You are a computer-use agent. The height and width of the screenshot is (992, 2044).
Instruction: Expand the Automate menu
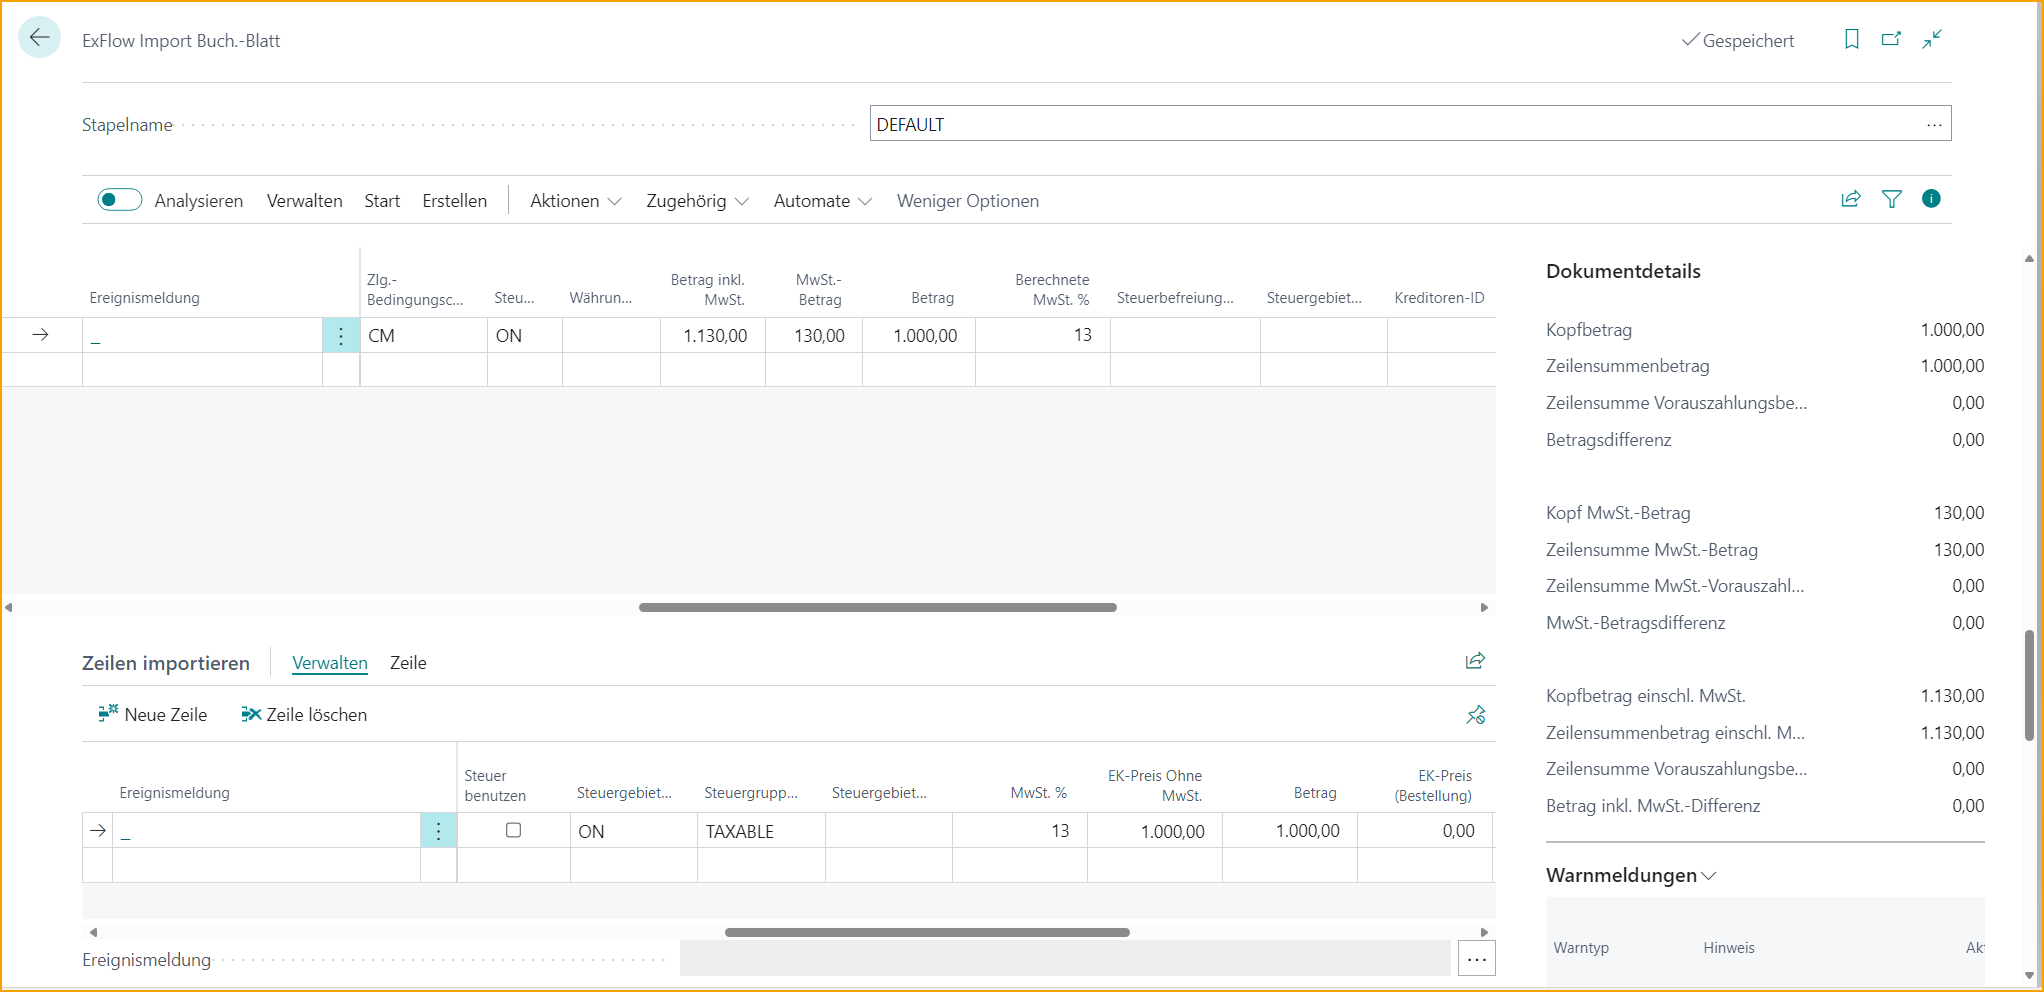tap(822, 200)
